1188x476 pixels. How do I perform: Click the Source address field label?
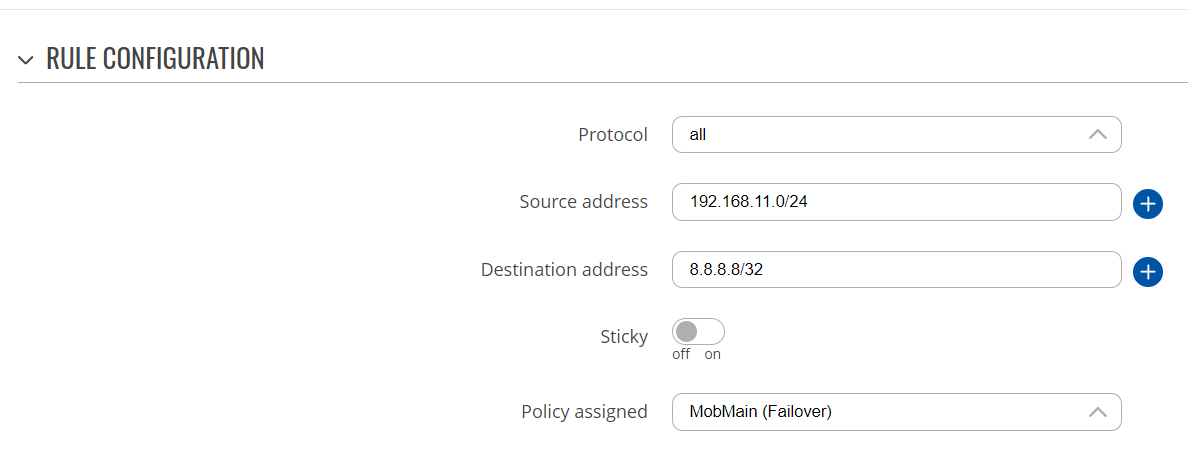(583, 202)
